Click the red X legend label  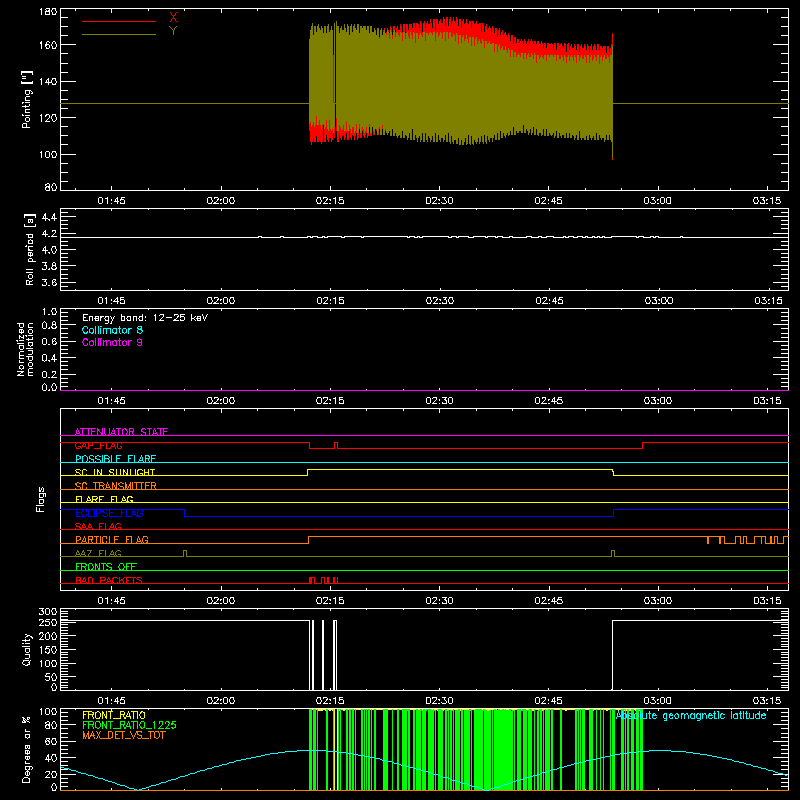pyautogui.click(x=173, y=17)
